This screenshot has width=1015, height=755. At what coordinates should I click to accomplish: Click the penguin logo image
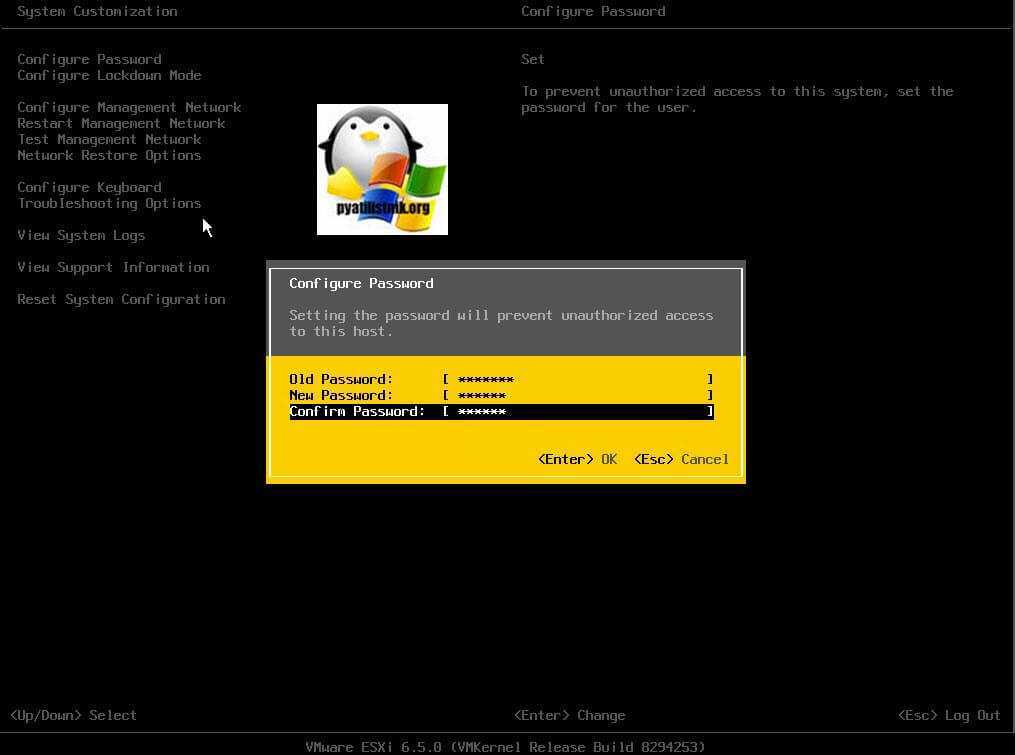coord(382,169)
